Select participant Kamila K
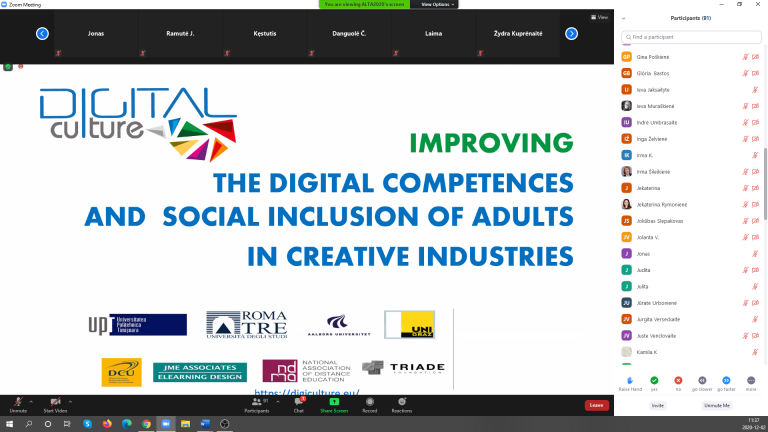768x432 pixels. point(691,352)
